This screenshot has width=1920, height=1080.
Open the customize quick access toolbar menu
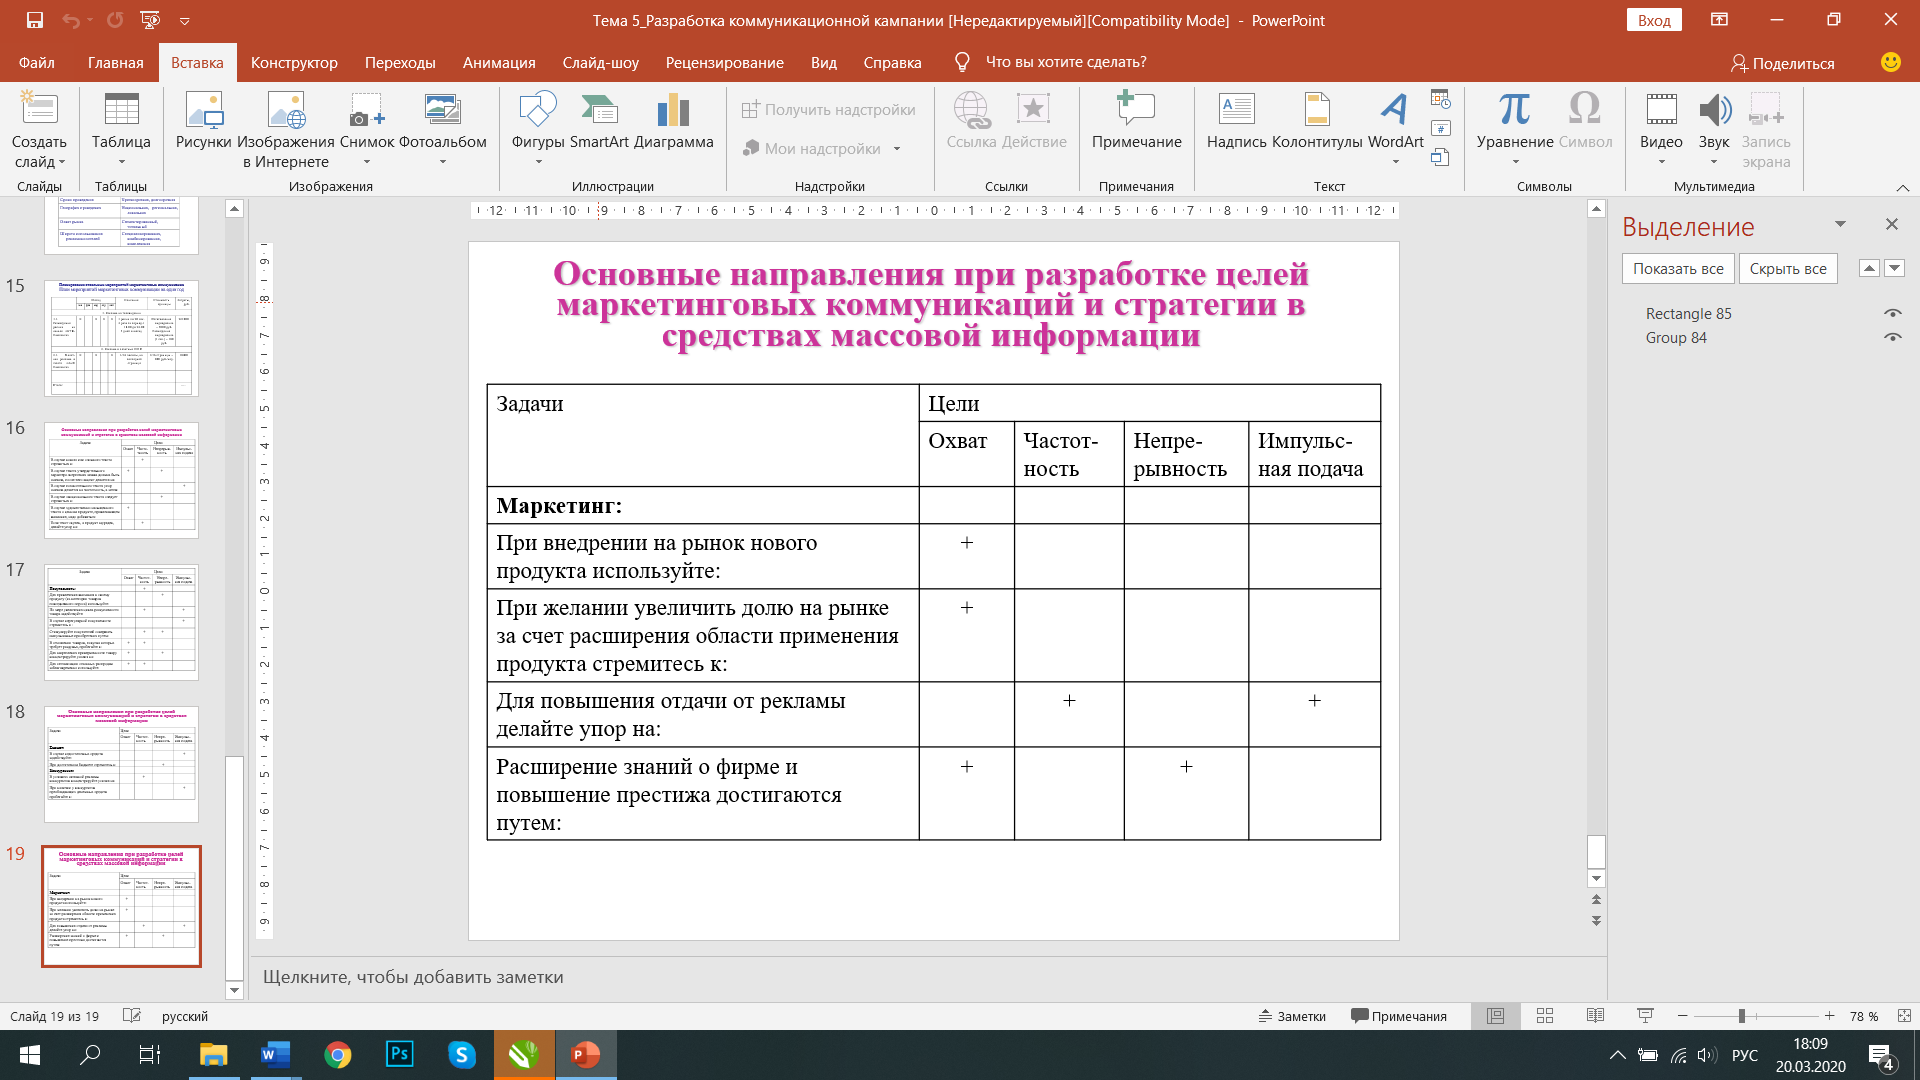(185, 20)
